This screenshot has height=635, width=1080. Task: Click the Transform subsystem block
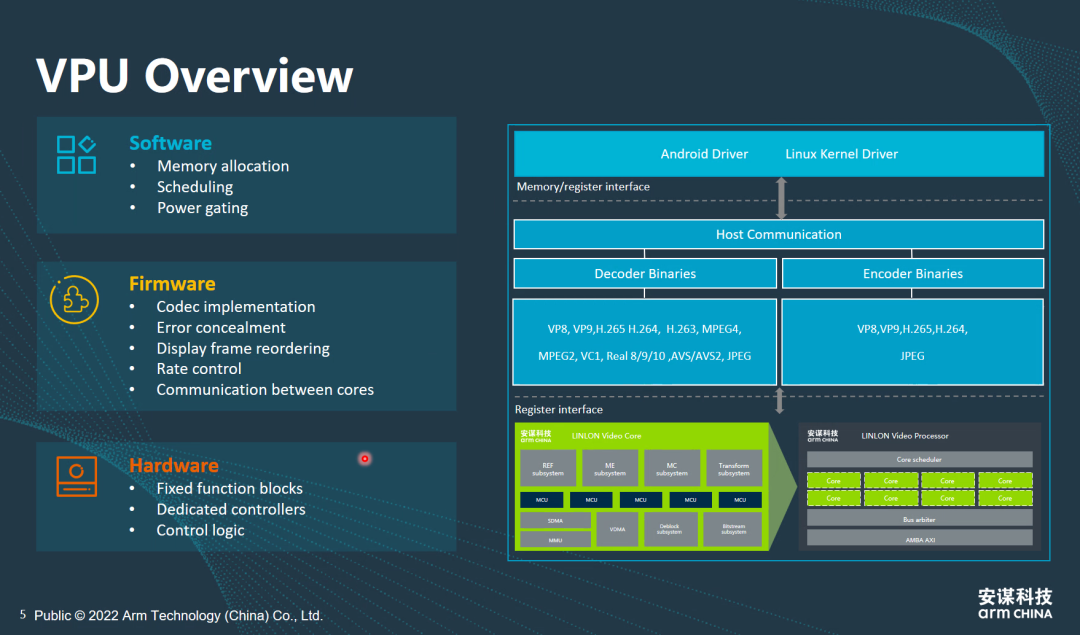(x=733, y=468)
